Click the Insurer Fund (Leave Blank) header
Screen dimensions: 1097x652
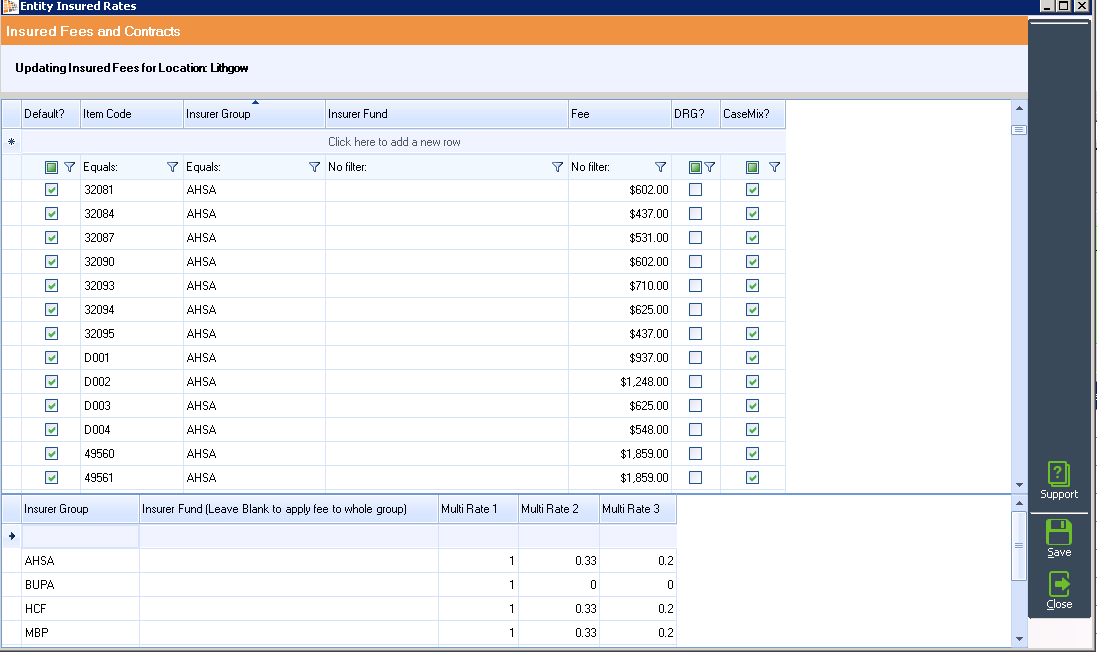pyautogui.click(x=289, y=509)
